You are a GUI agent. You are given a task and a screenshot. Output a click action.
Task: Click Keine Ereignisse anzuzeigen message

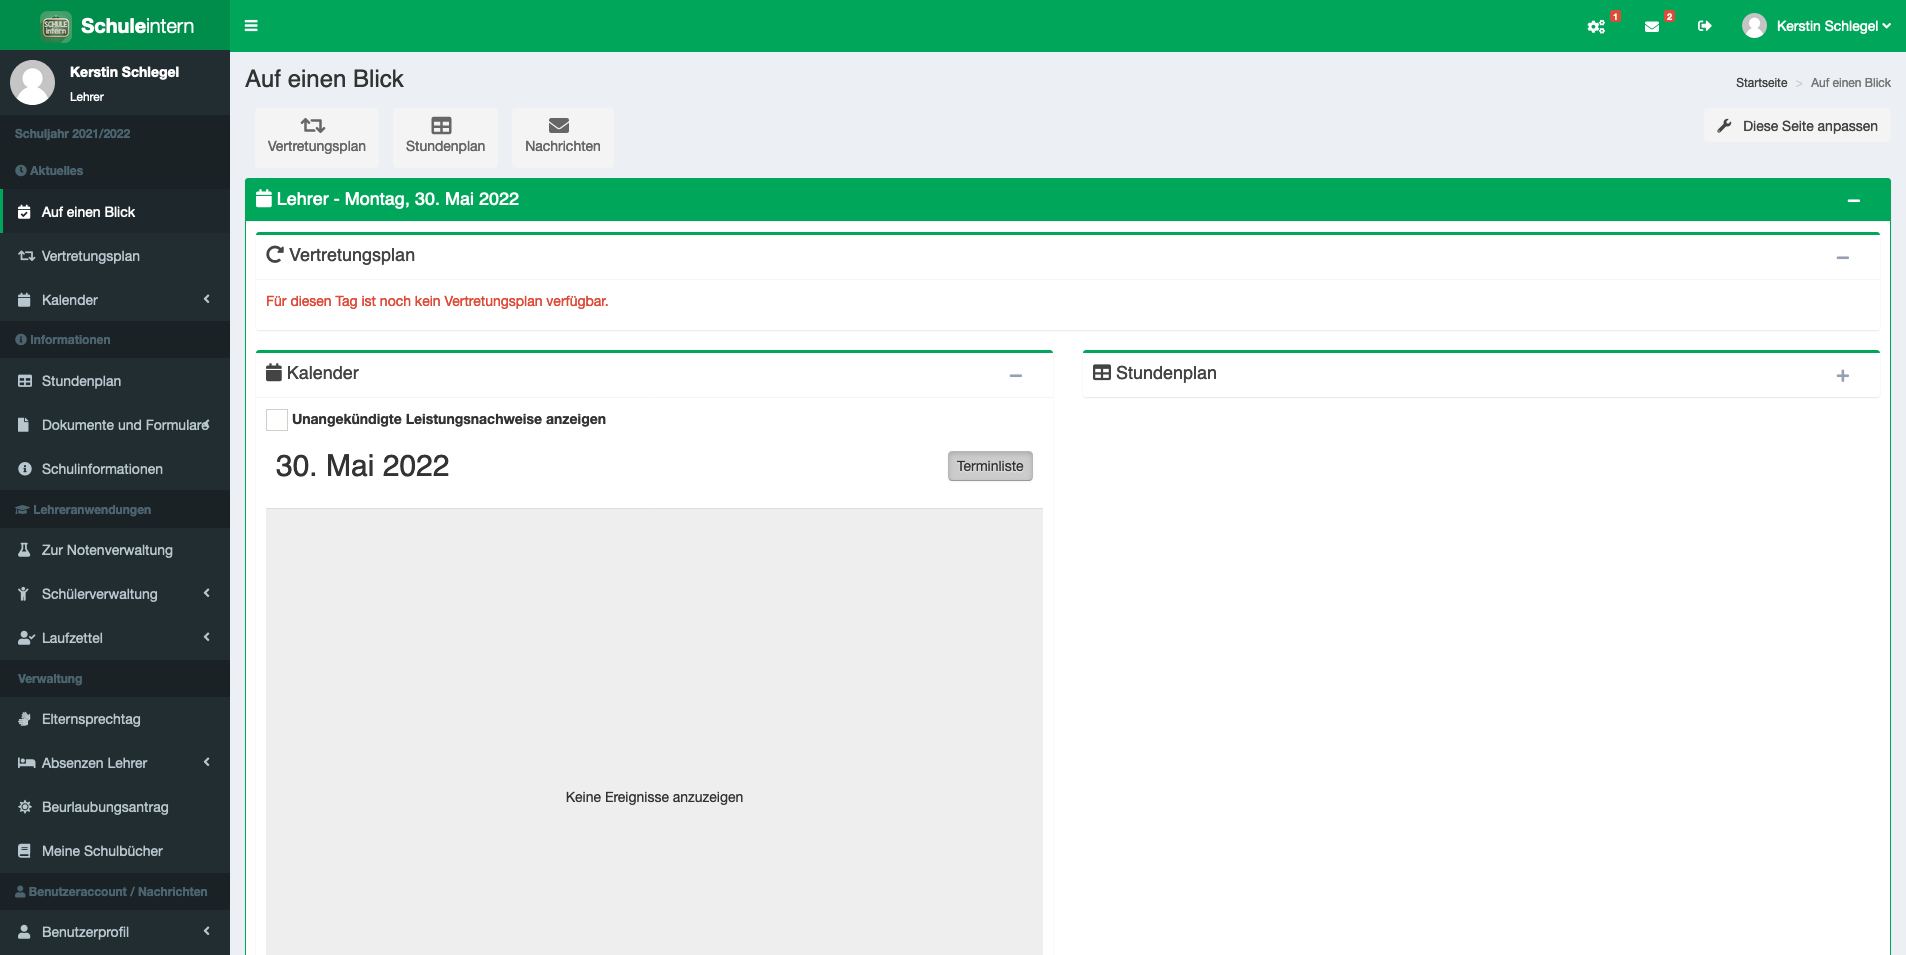point(654,797)
